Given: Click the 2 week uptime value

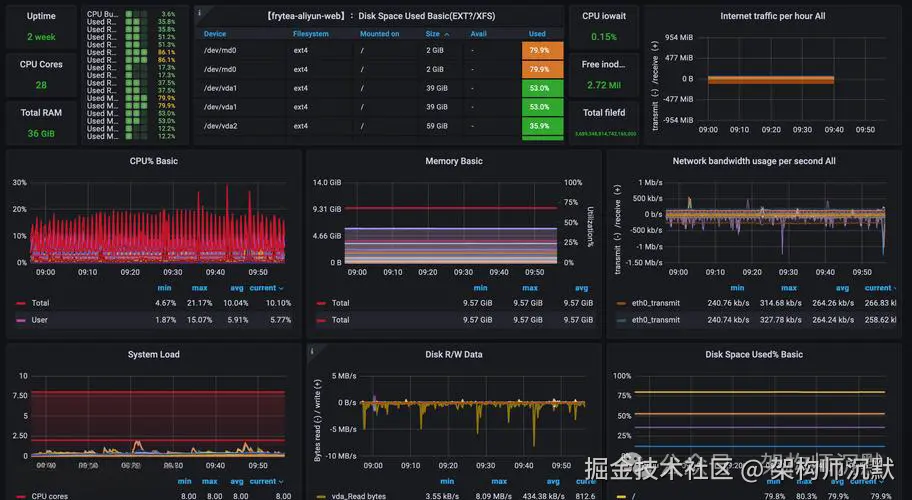Looking at the screenshot, I should pos(41,37).
